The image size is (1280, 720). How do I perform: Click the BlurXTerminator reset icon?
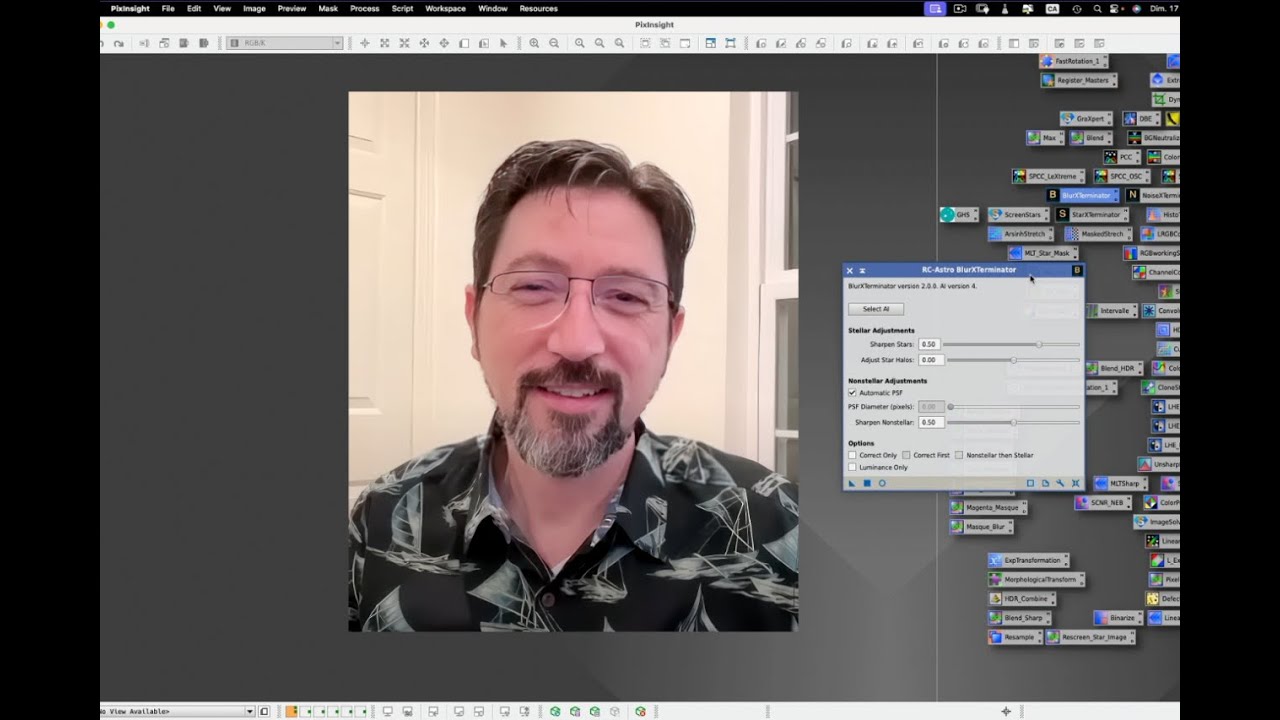(x=1076, y=483)
